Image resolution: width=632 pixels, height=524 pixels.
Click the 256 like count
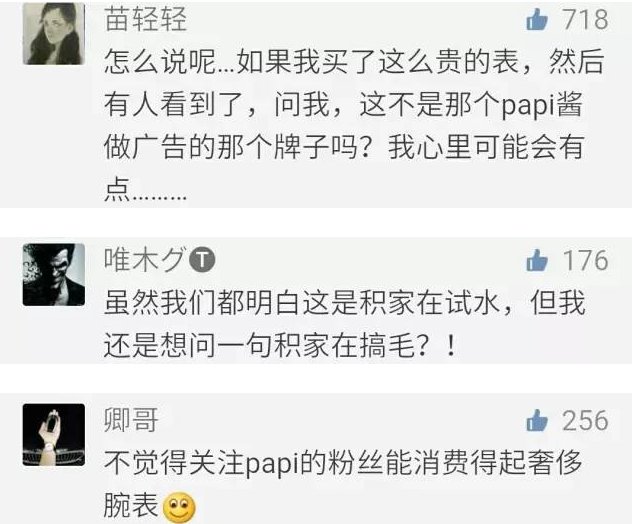[585, 420]
